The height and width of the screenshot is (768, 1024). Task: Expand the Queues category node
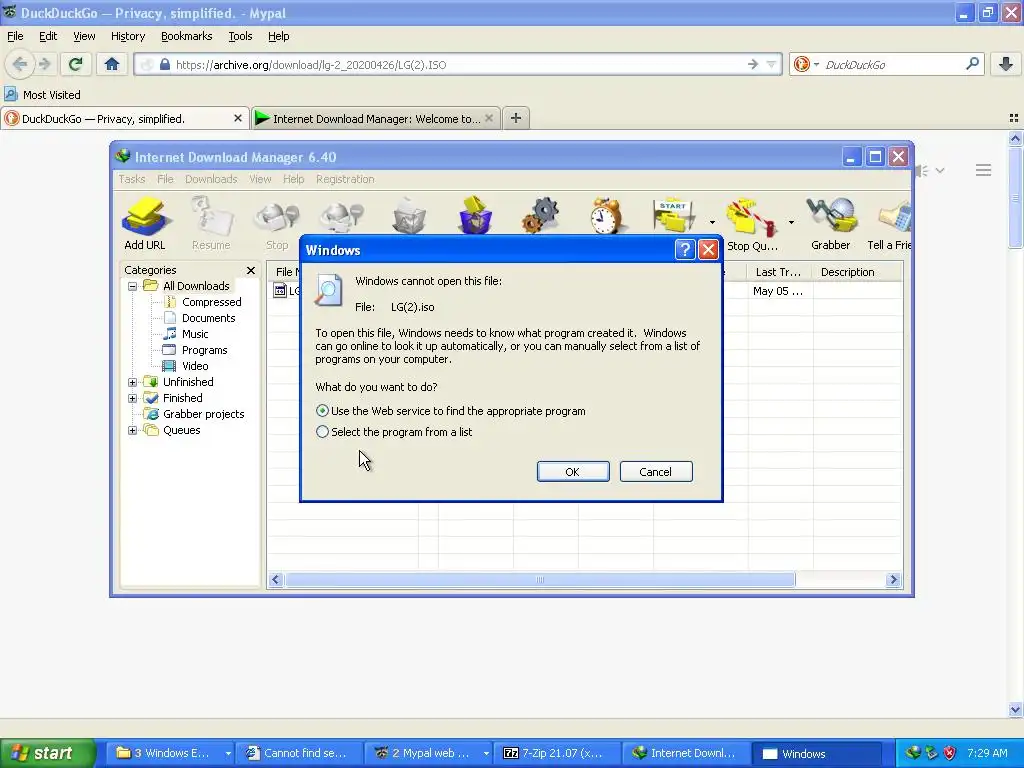click(133, 430)
